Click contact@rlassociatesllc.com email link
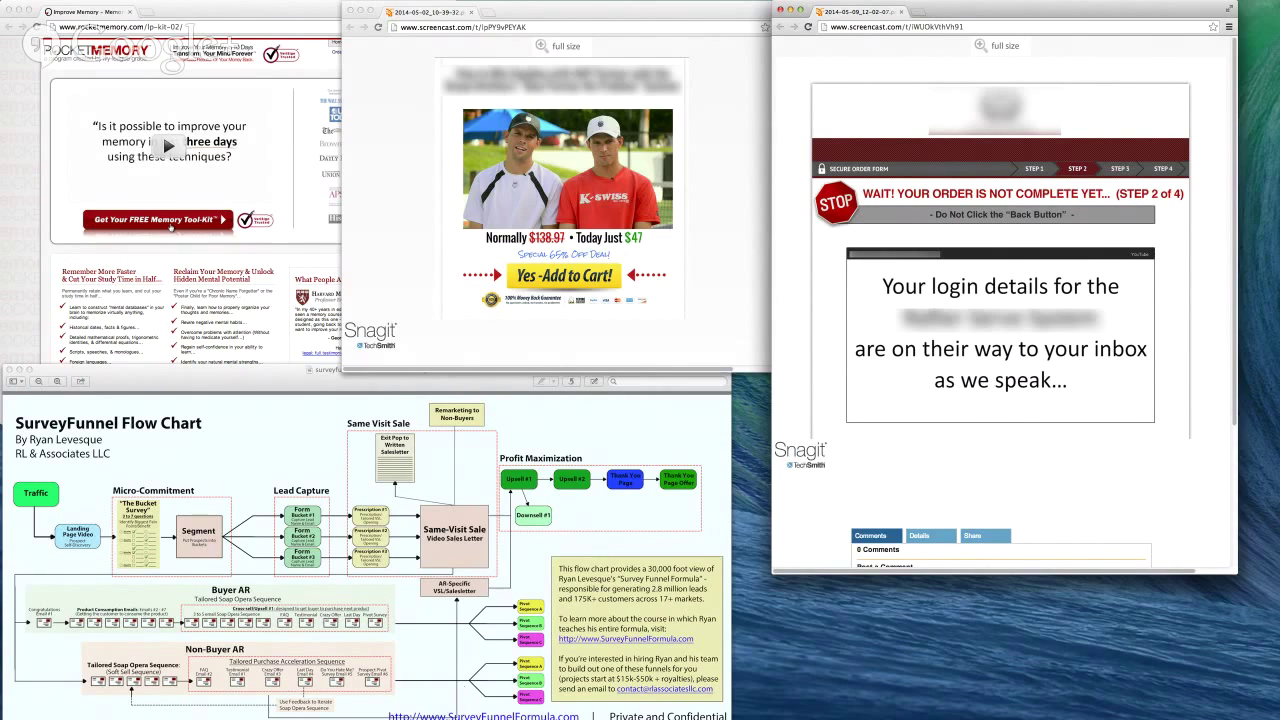This screenshot has width=1280, height=720. [665, 688]
